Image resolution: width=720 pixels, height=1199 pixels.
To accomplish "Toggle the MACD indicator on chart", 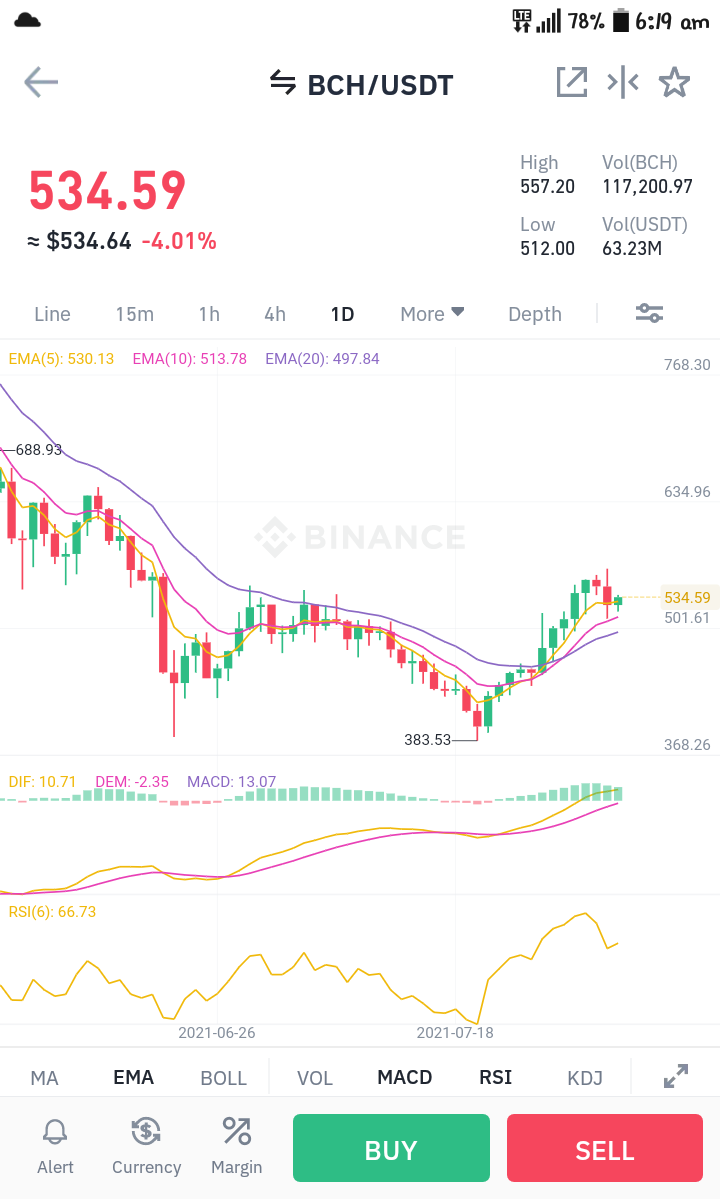I will tap(405, 1077).
